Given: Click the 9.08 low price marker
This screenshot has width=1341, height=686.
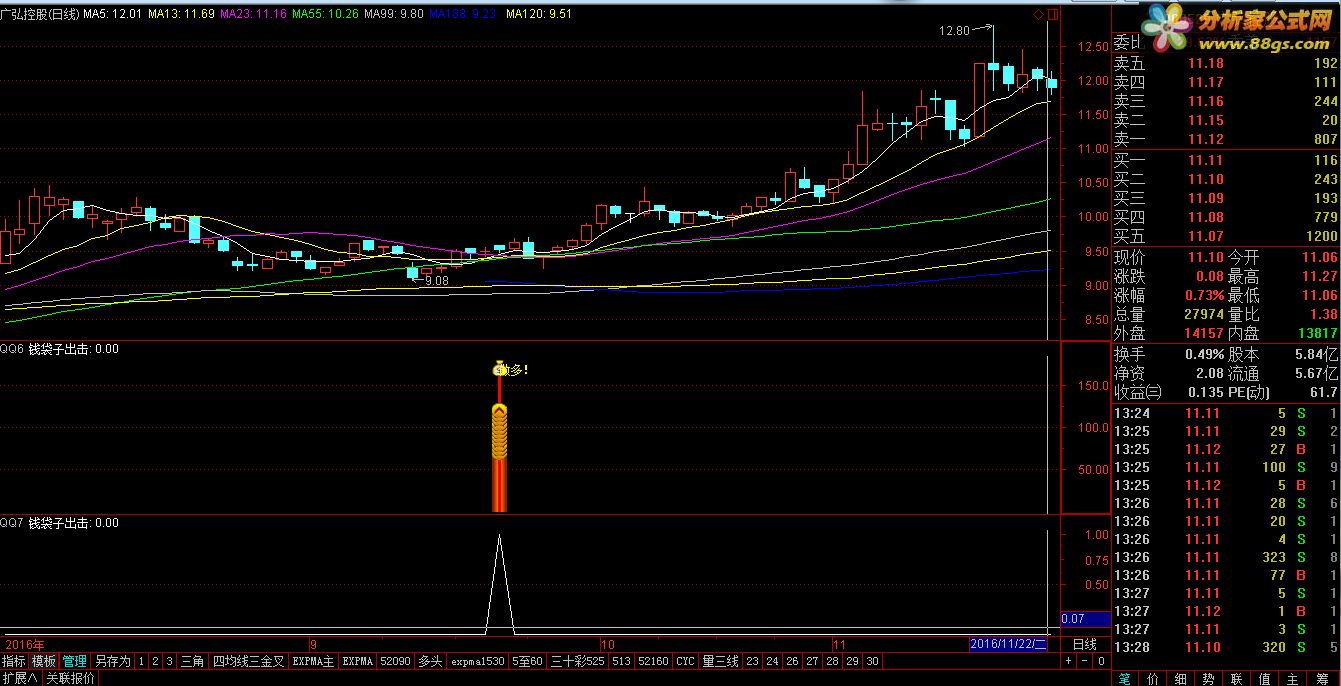Looking at the screenshot, I should coord(436,281).
